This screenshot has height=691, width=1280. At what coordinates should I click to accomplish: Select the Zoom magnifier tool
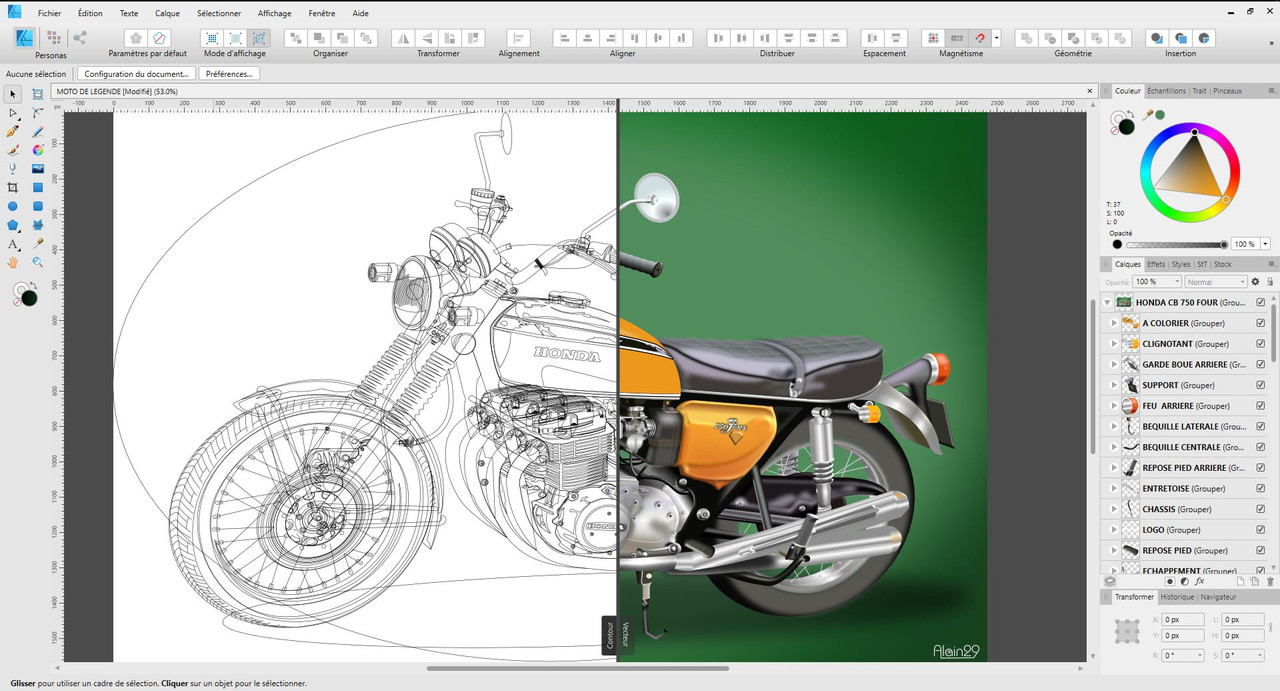(x=38, y=262)
